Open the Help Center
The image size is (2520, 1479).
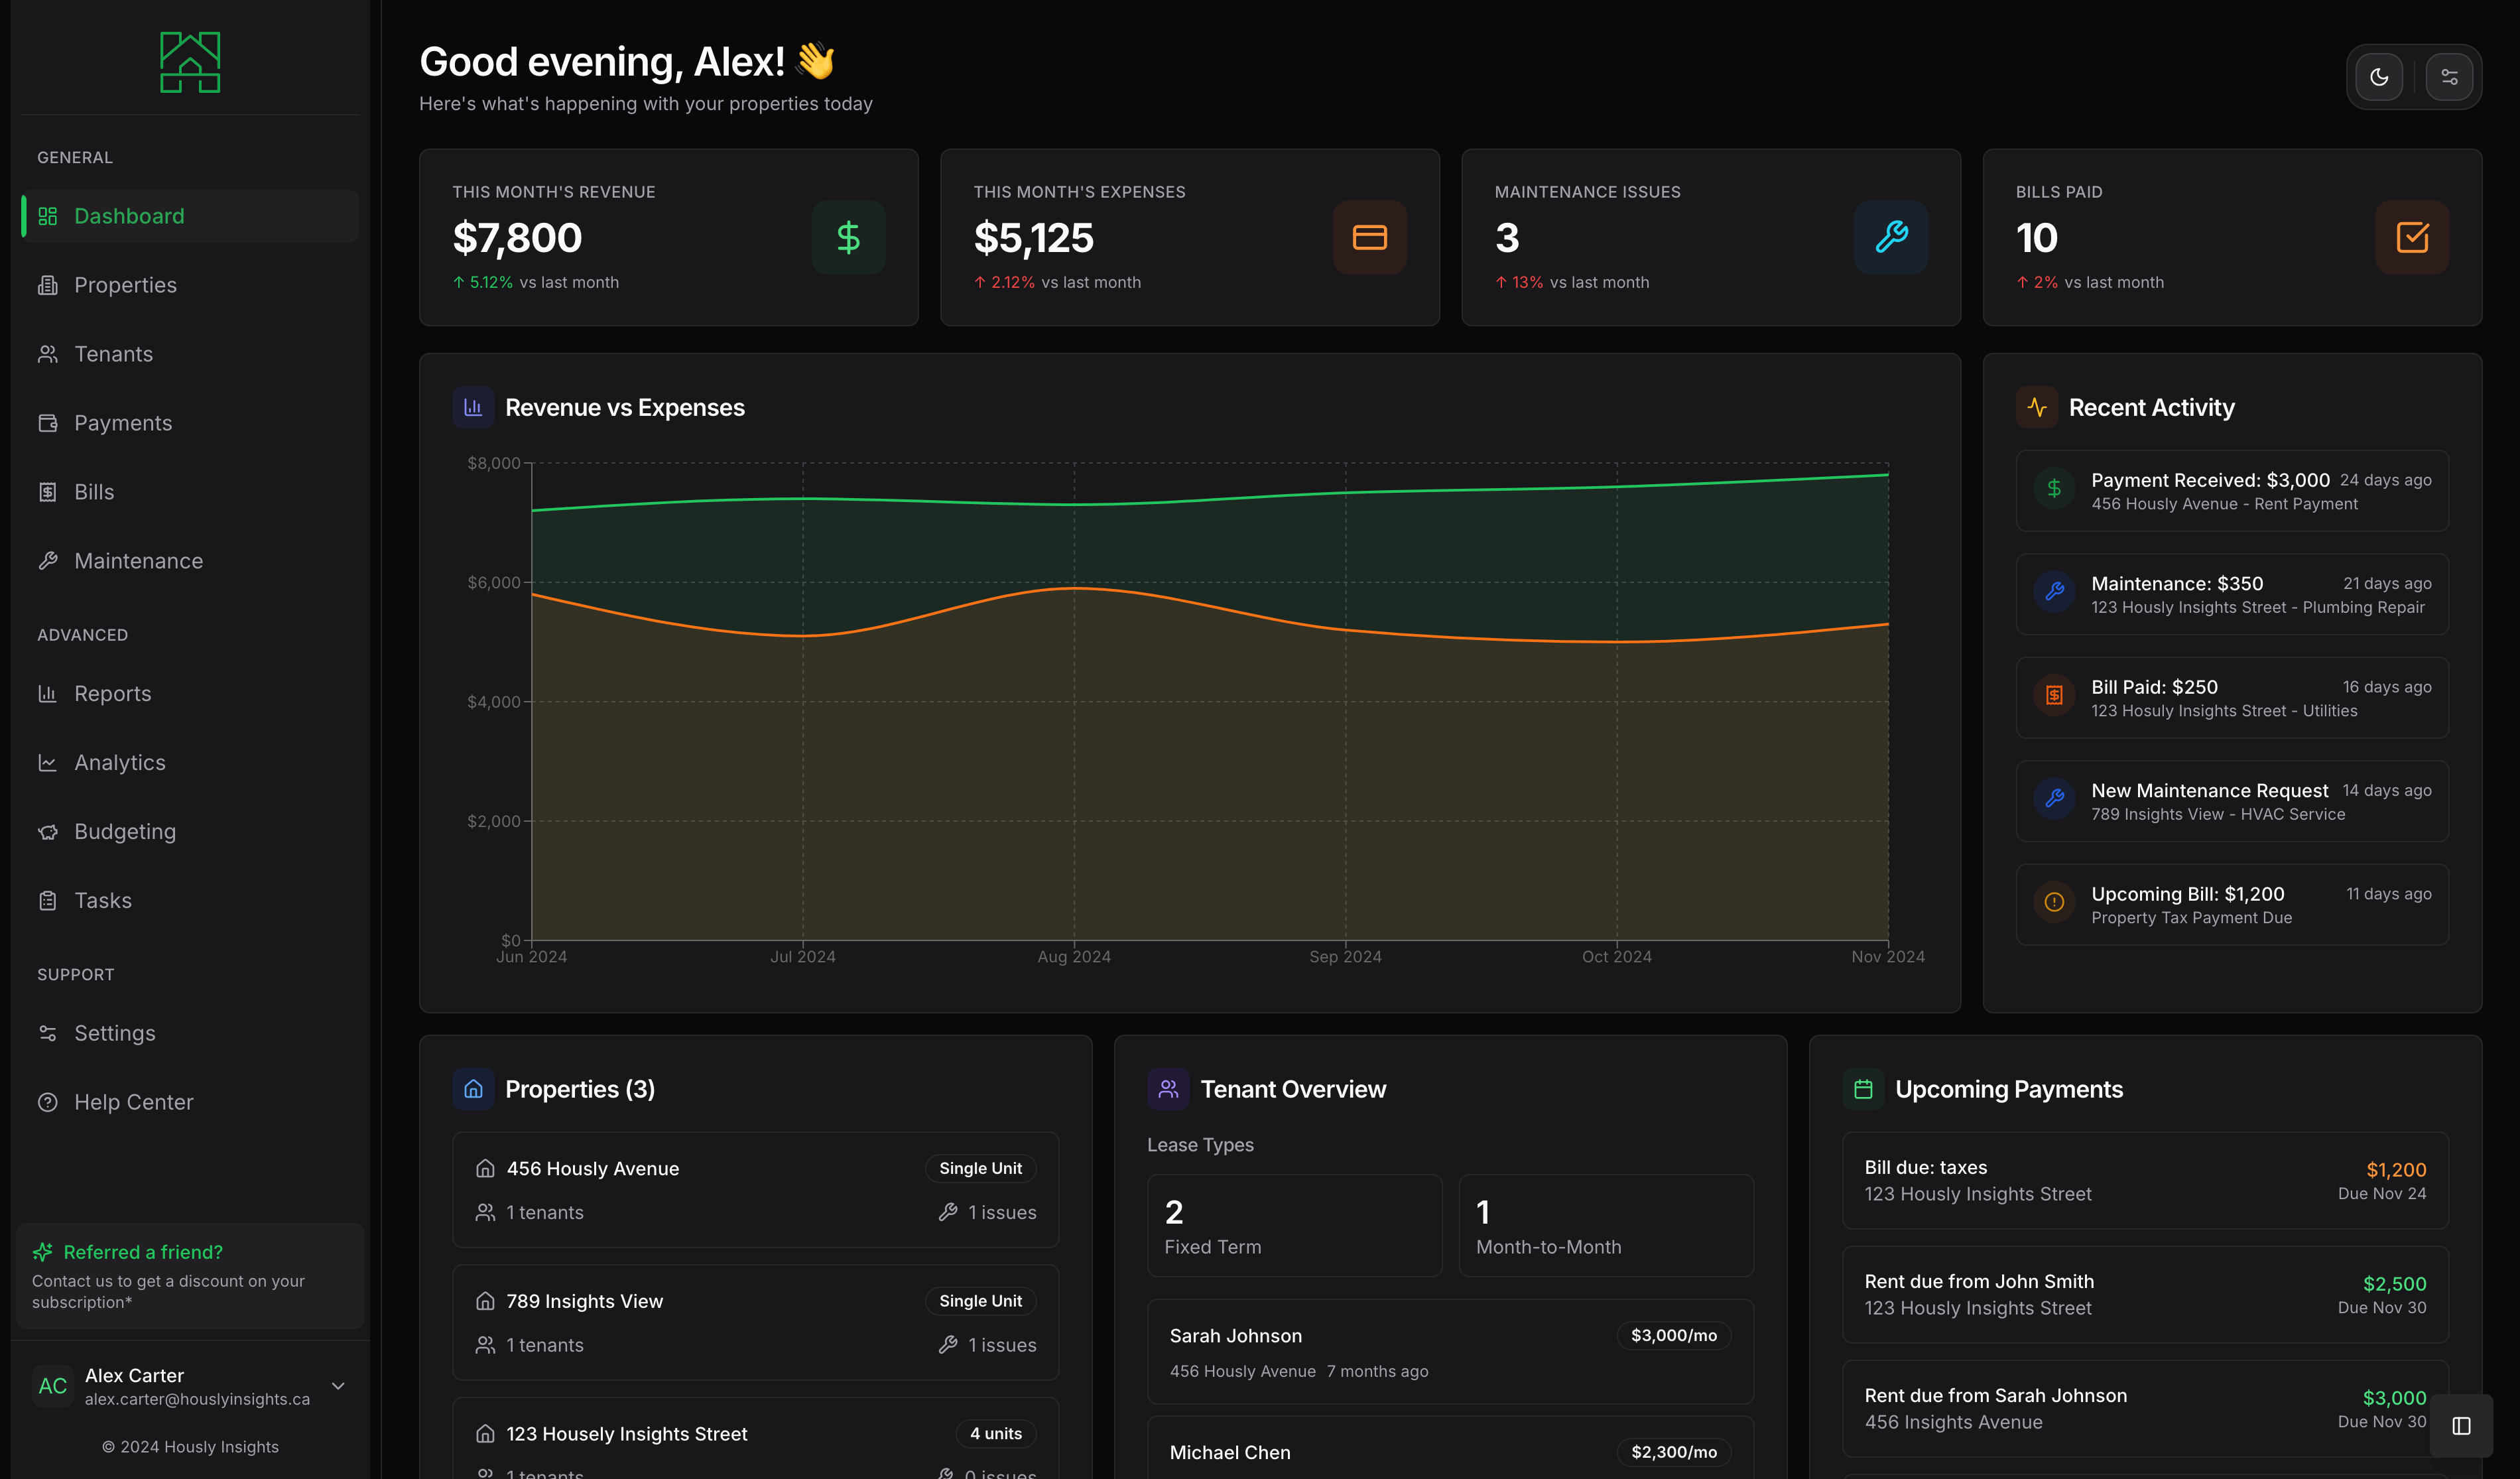coord(190,1102)
